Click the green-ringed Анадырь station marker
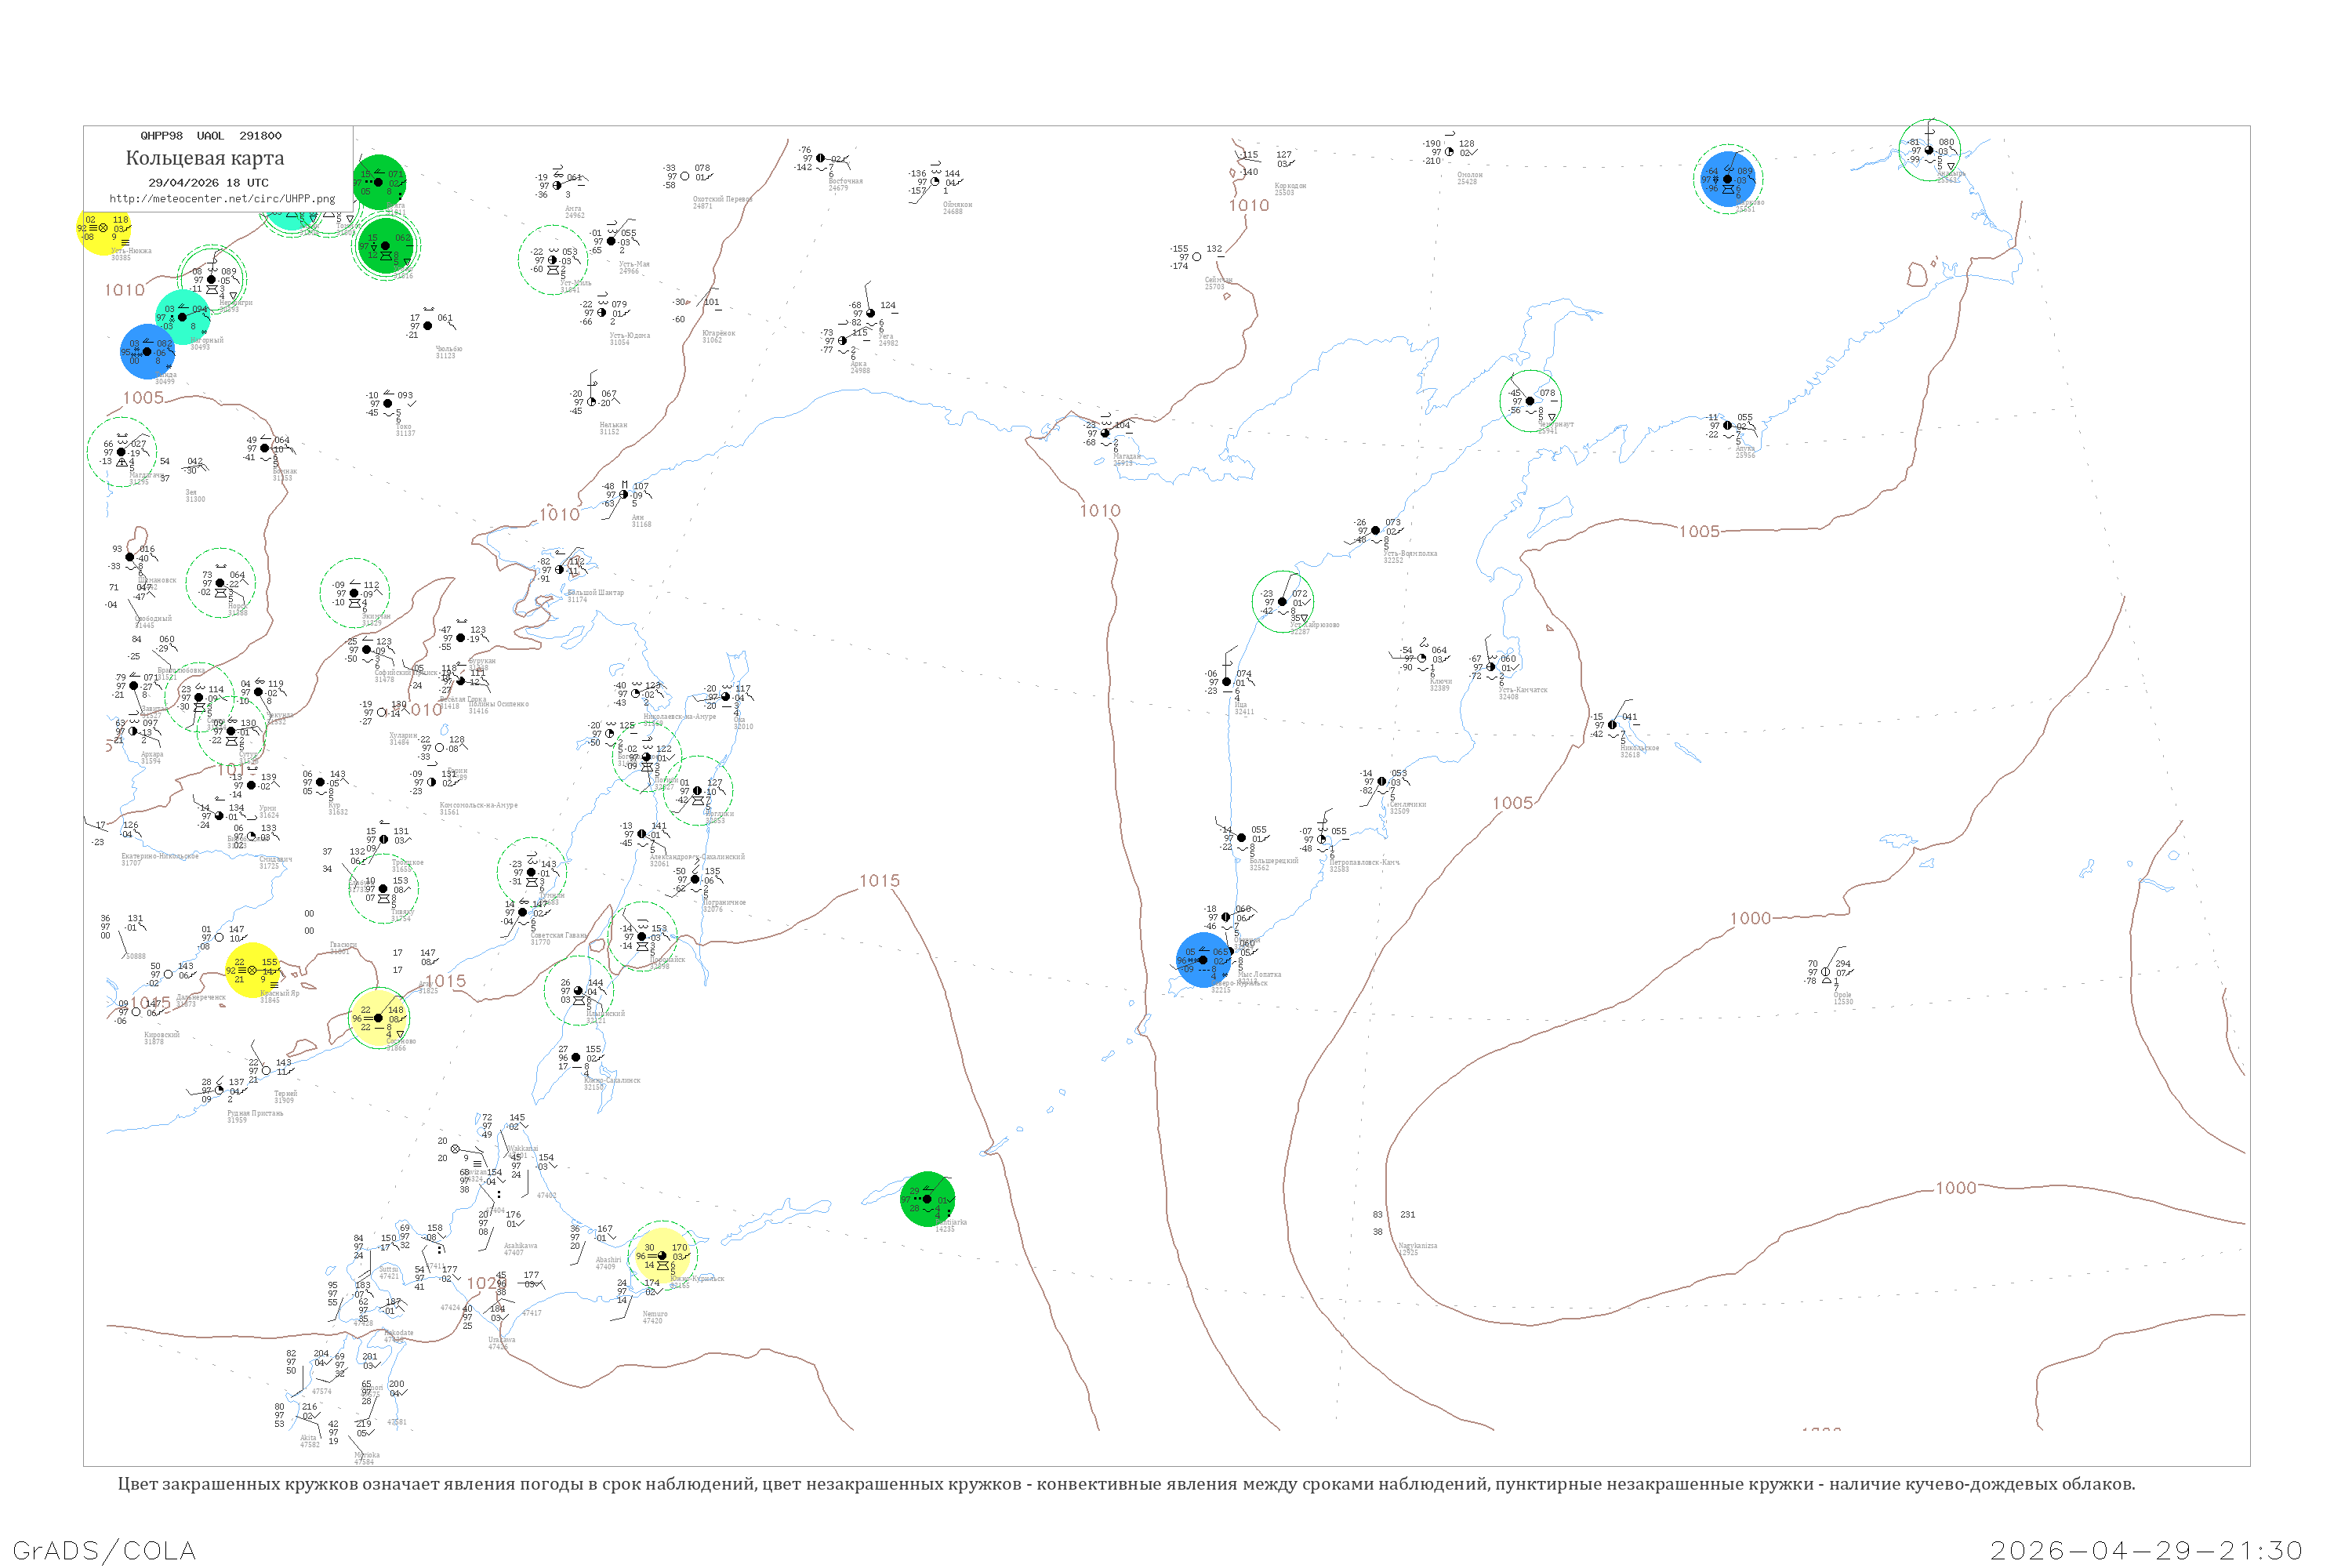The height and width of the screenshot is (1568, 2352). point(1929,150)
